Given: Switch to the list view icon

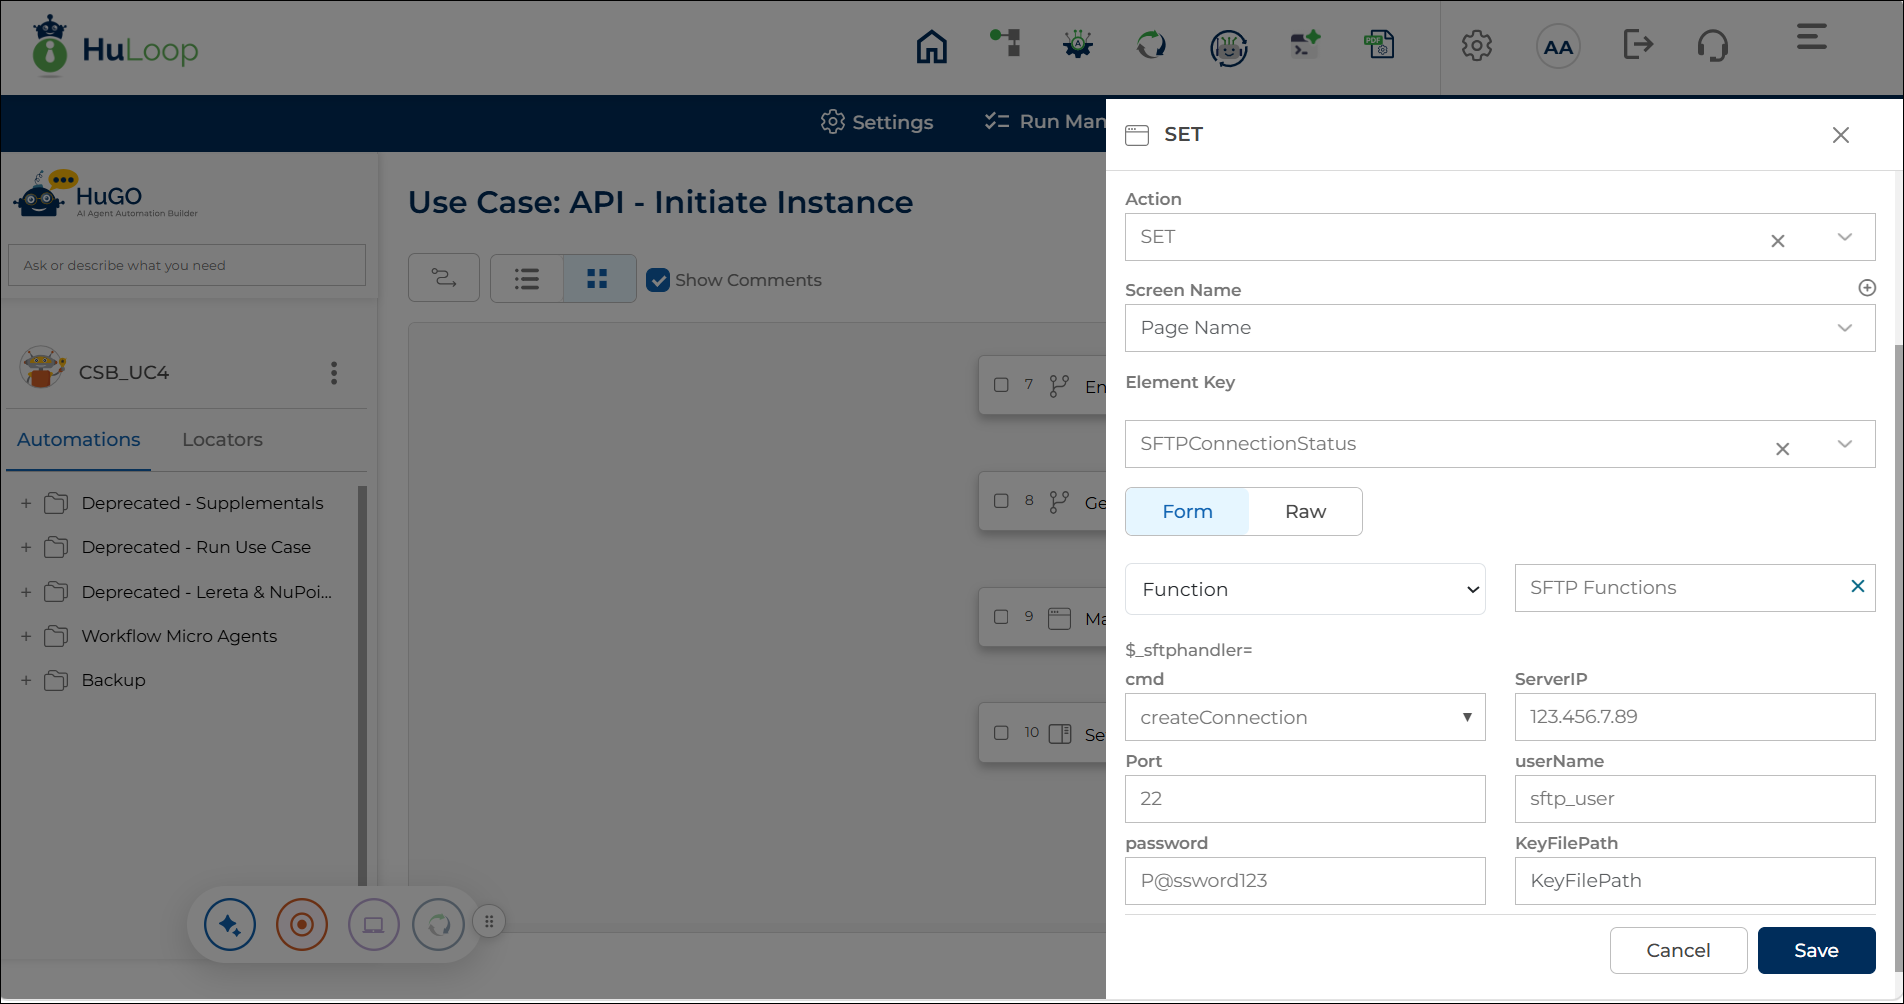Looking at the screenshot, I should click(527, 278).
